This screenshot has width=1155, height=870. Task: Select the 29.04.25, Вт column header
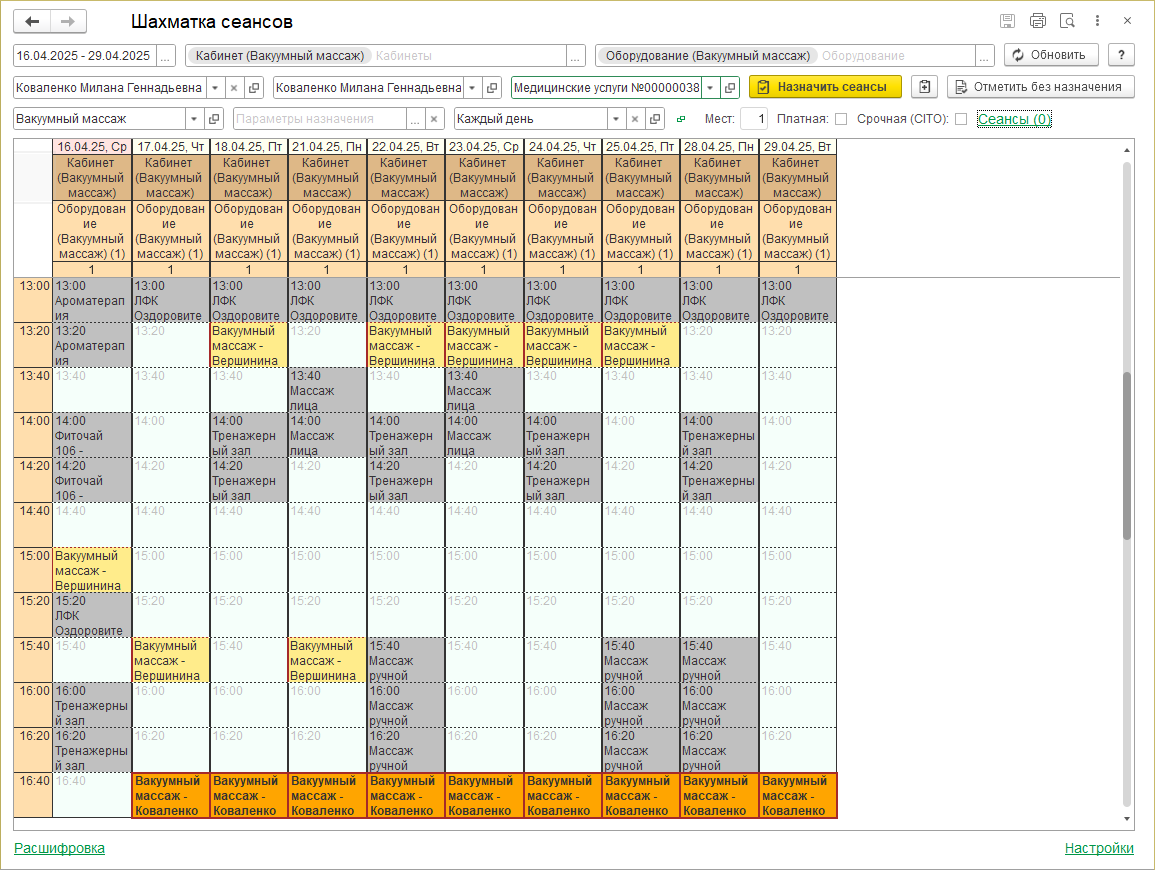click(798, 147)
